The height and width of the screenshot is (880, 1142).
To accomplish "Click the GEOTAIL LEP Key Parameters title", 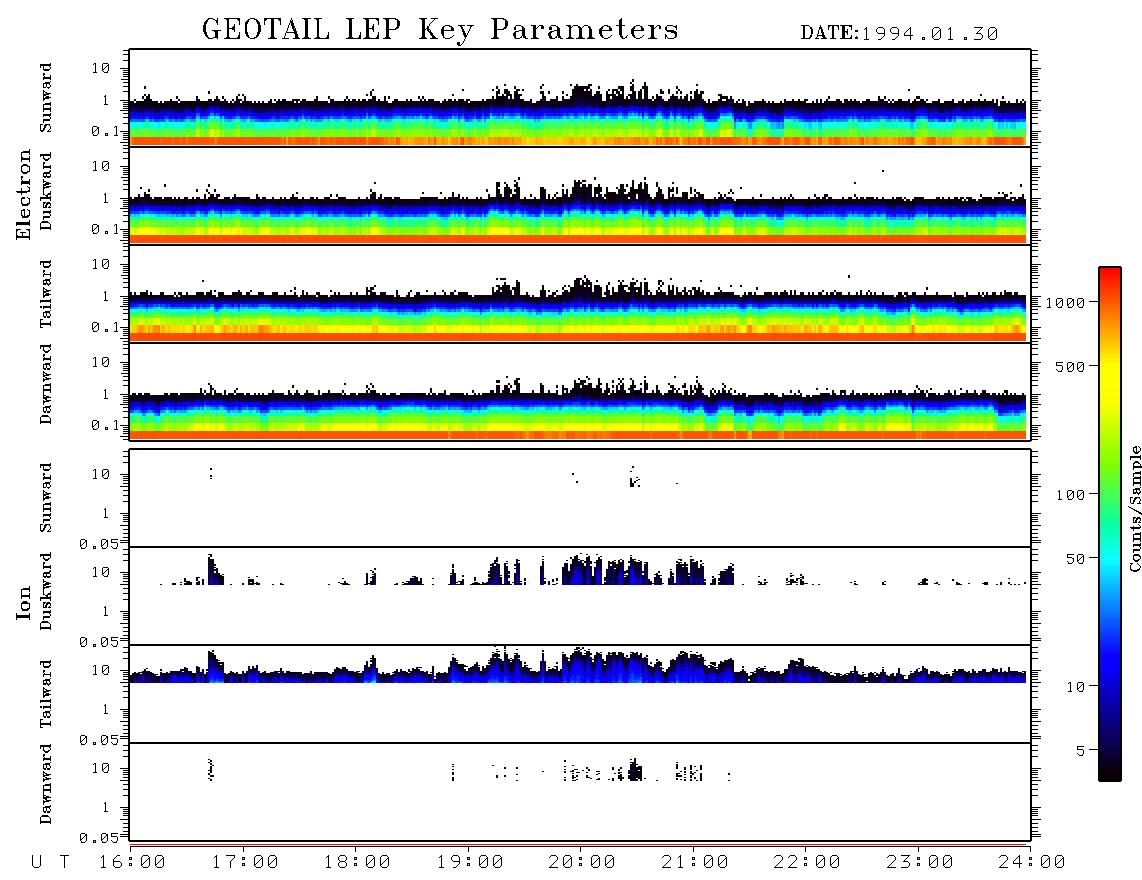I will (440, 30).
